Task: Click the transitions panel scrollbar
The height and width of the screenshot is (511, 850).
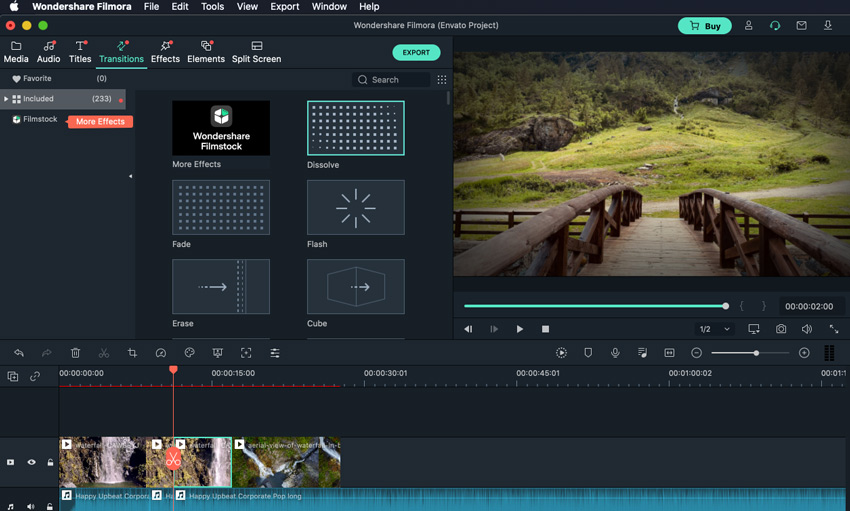Action: (448, 98)
